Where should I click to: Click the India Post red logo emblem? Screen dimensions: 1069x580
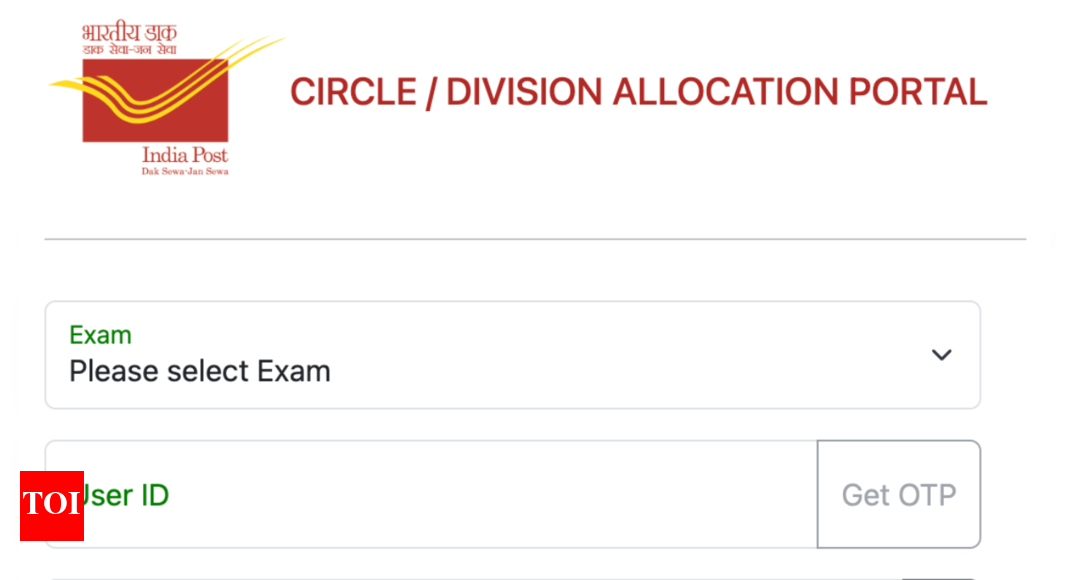[155, 100]
